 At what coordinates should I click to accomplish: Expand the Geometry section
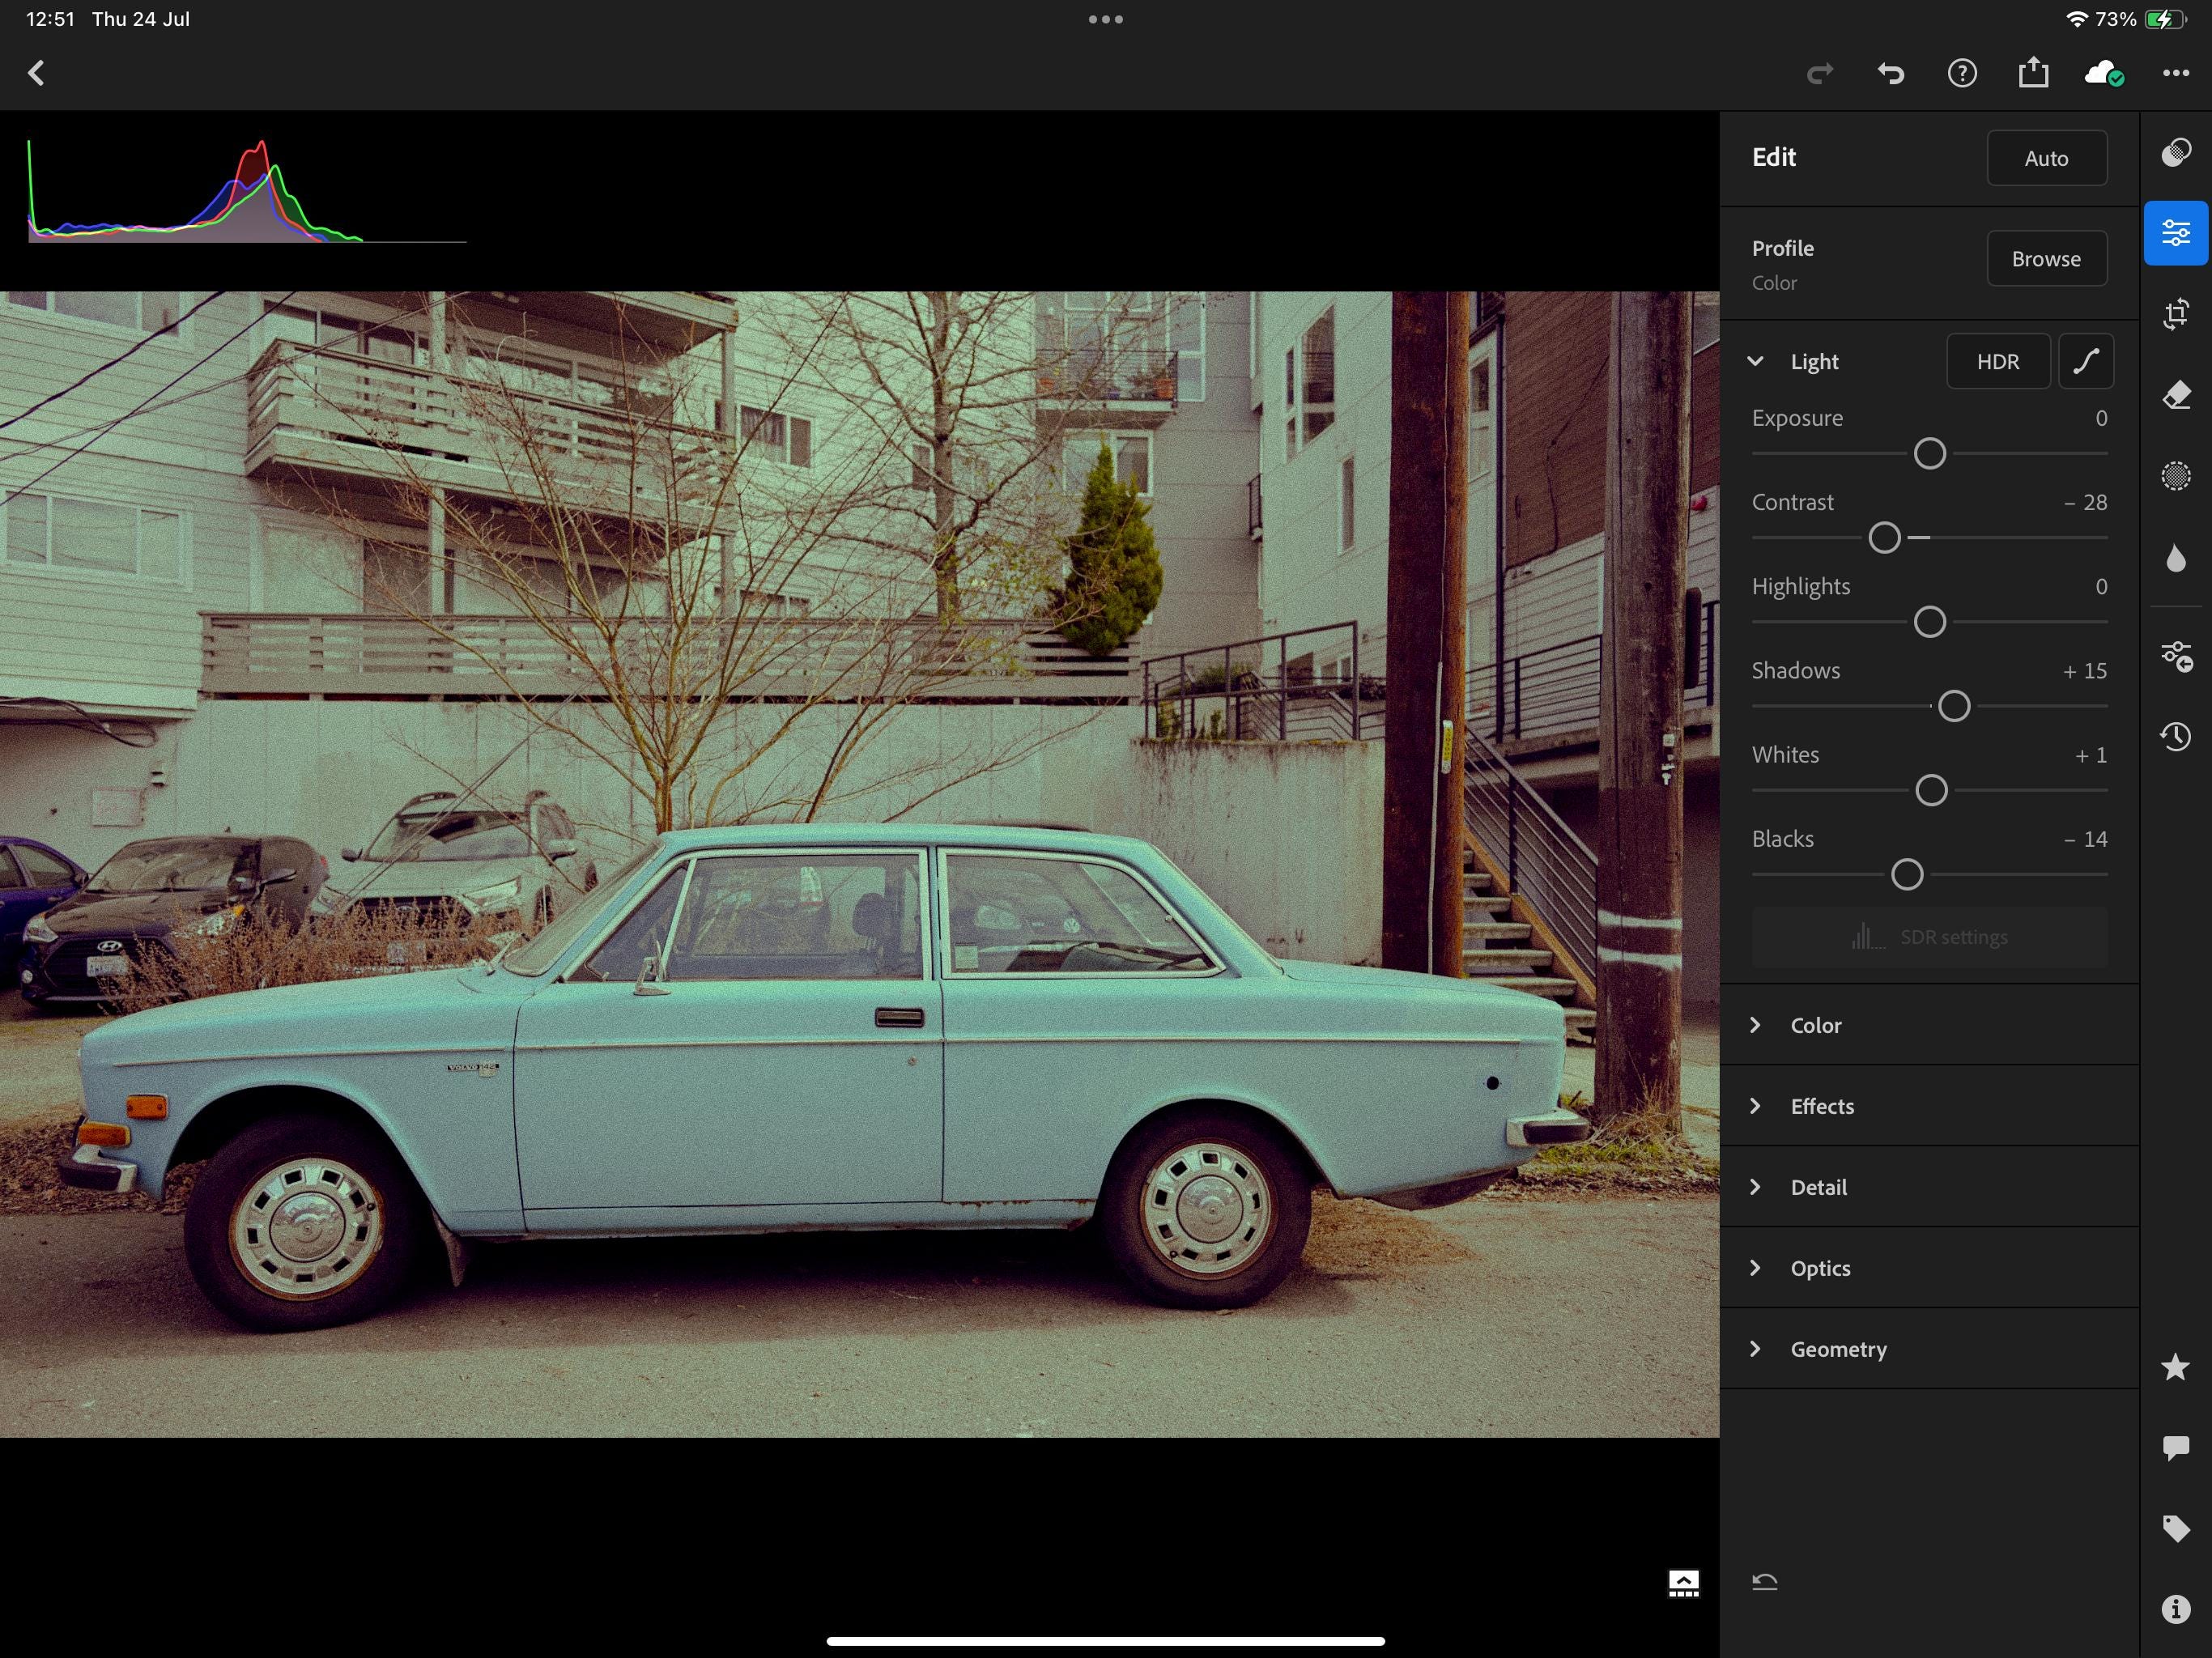click(x=1929, y=1349)
